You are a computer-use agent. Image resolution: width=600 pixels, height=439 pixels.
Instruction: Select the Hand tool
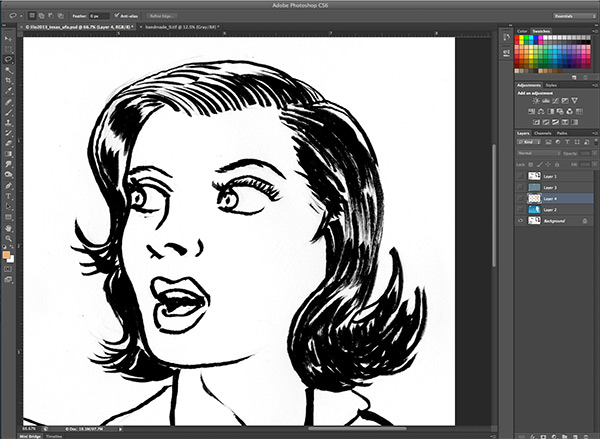pyautogui.click(x=8, y=229)
